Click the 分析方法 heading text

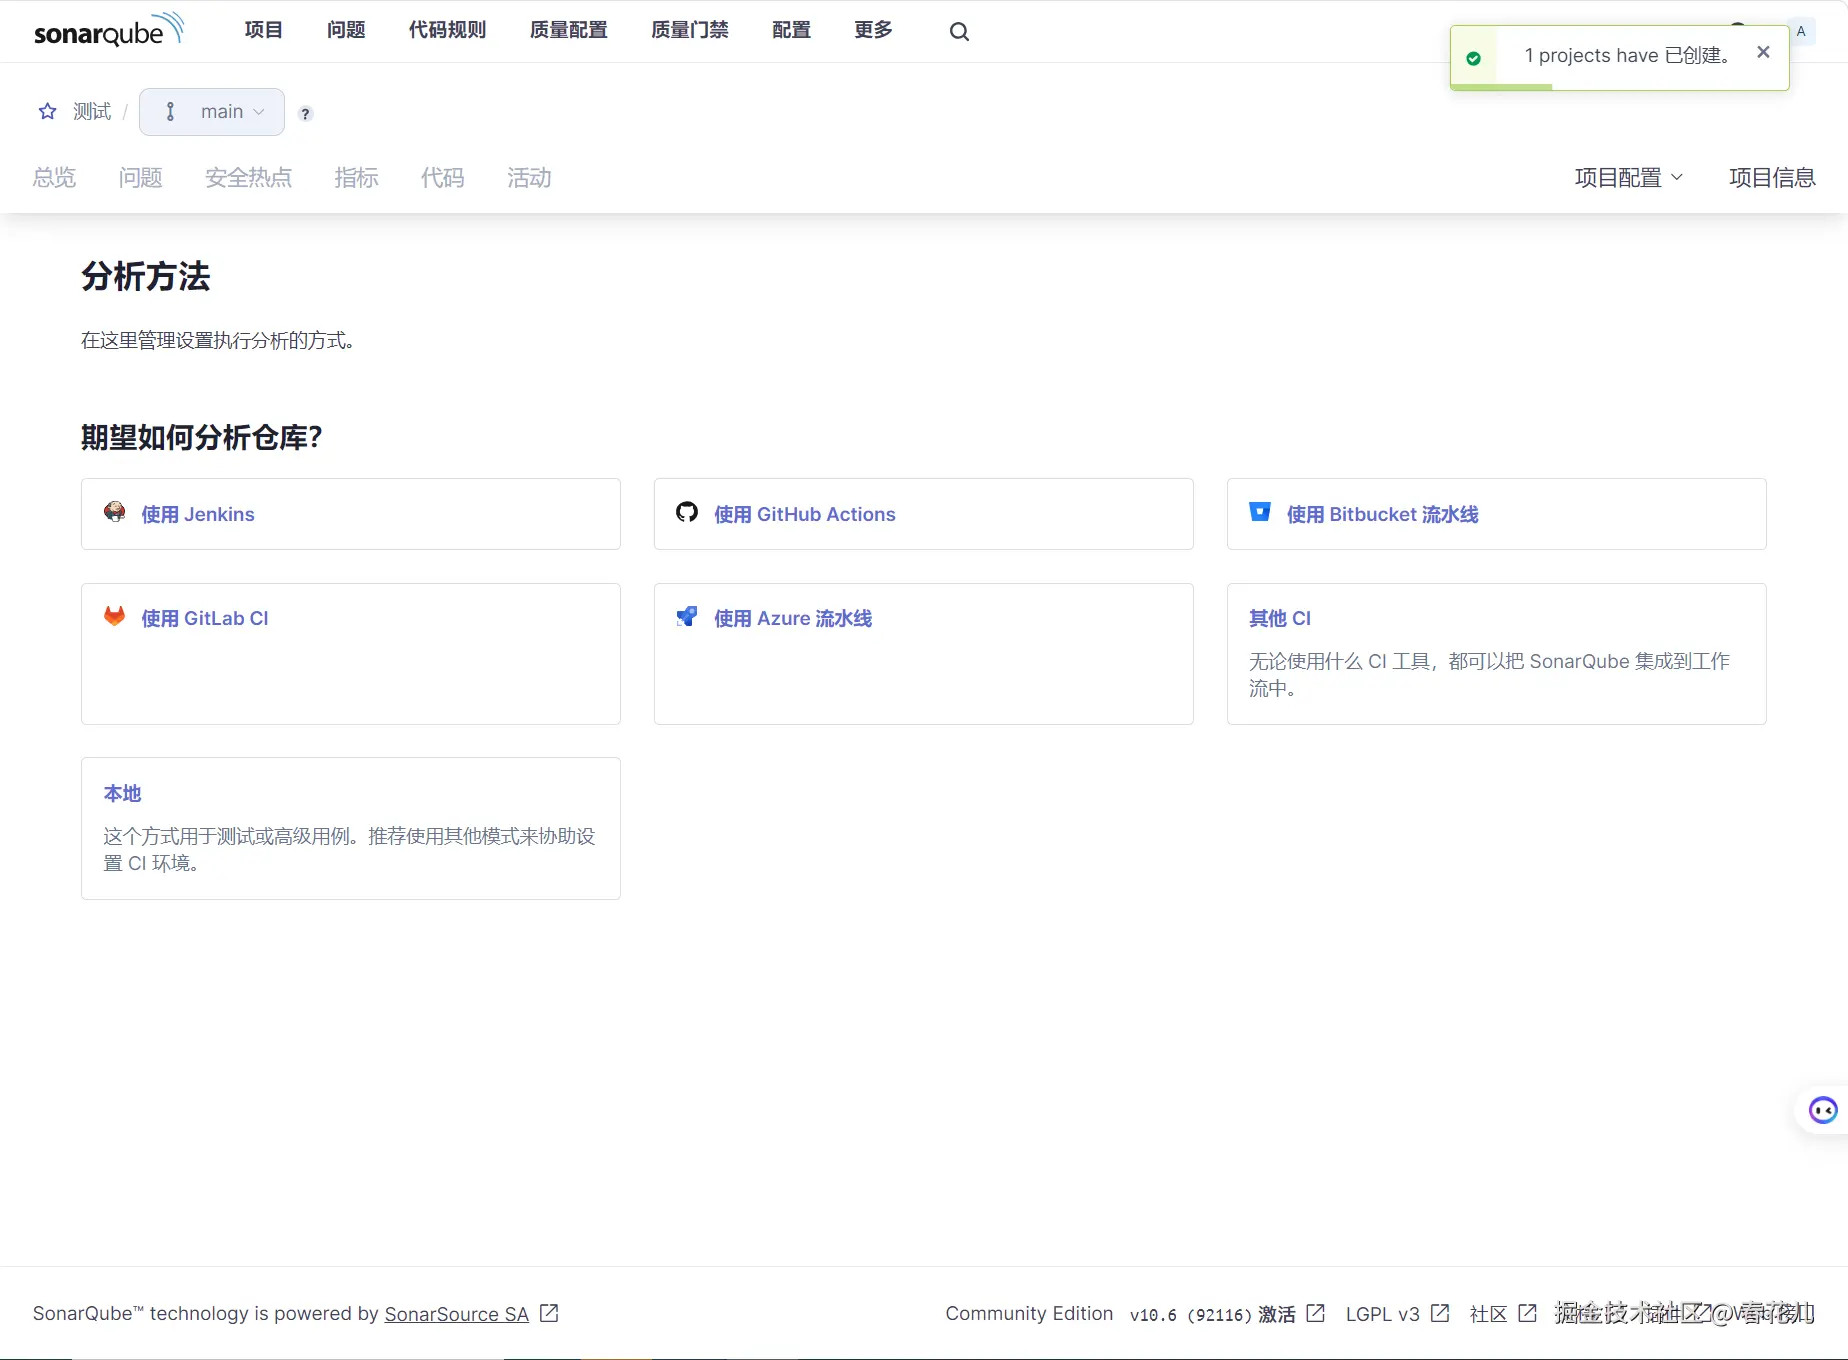pyautogui.click(x=146, y=277)
